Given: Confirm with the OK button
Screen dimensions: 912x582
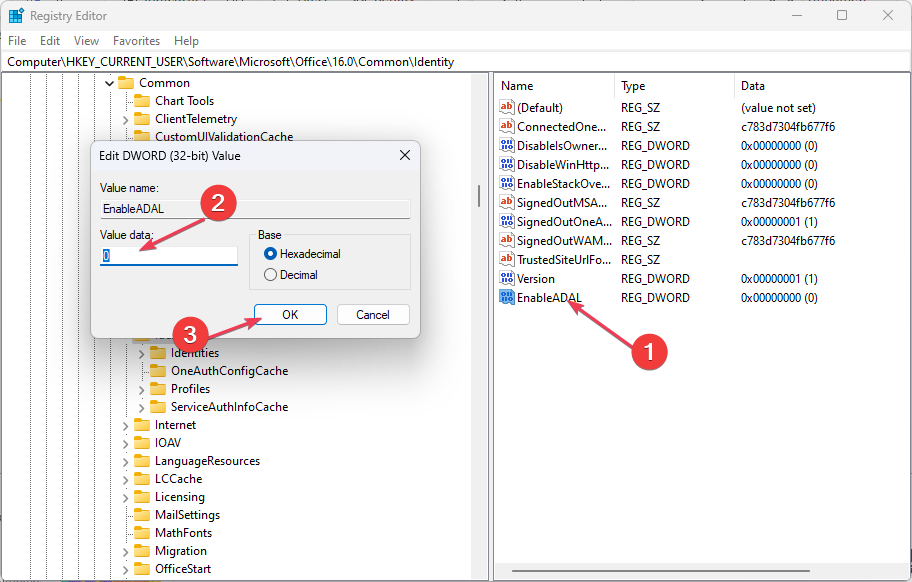Looking at the screenshot, I should pyautogui.click(x=290, y=315).
